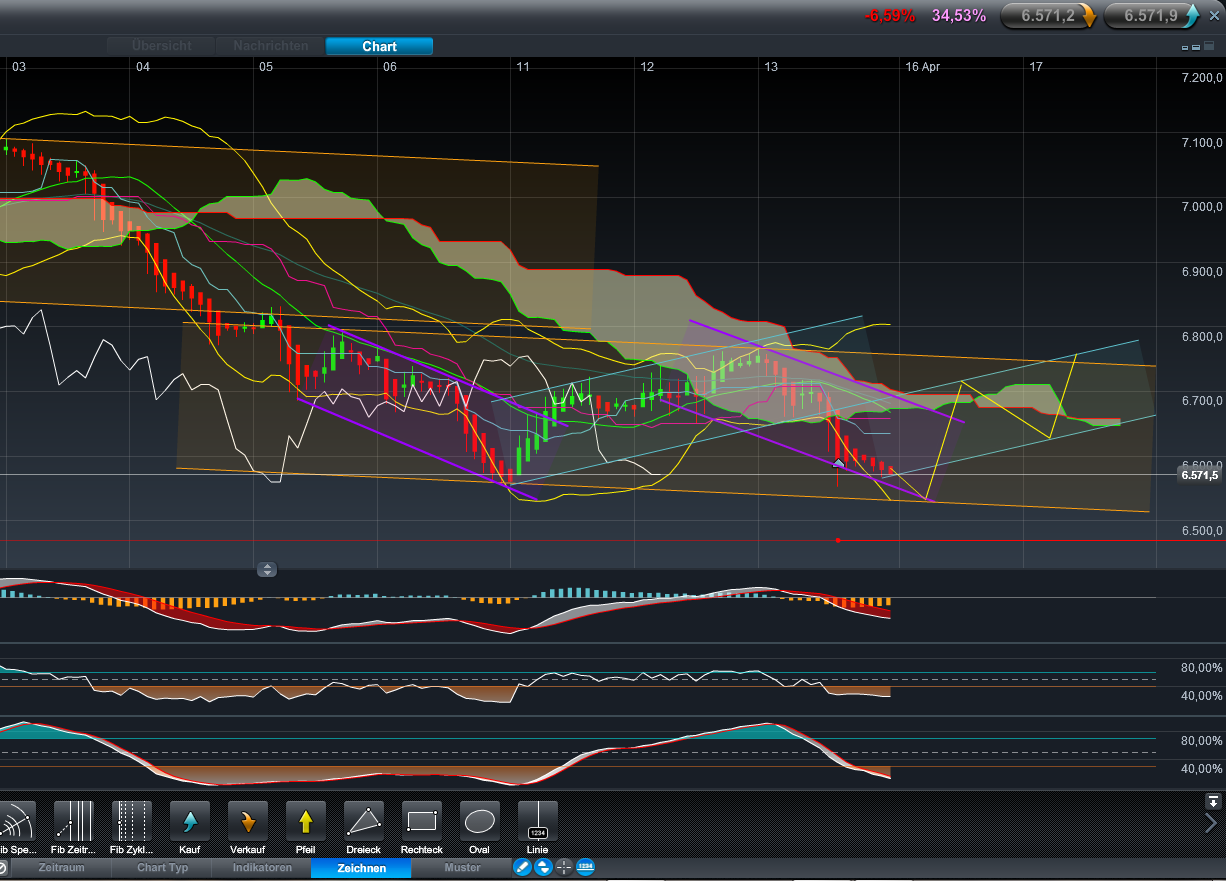
Task: Select the Fib Zeitraum drawing tool
Action: coord(73,822)
